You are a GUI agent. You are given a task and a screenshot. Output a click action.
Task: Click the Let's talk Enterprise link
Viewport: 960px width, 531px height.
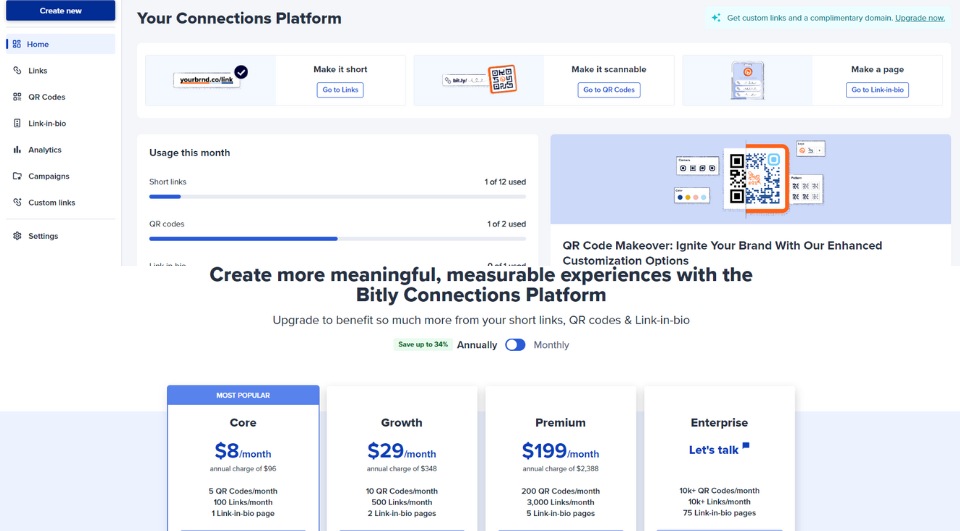714,450
